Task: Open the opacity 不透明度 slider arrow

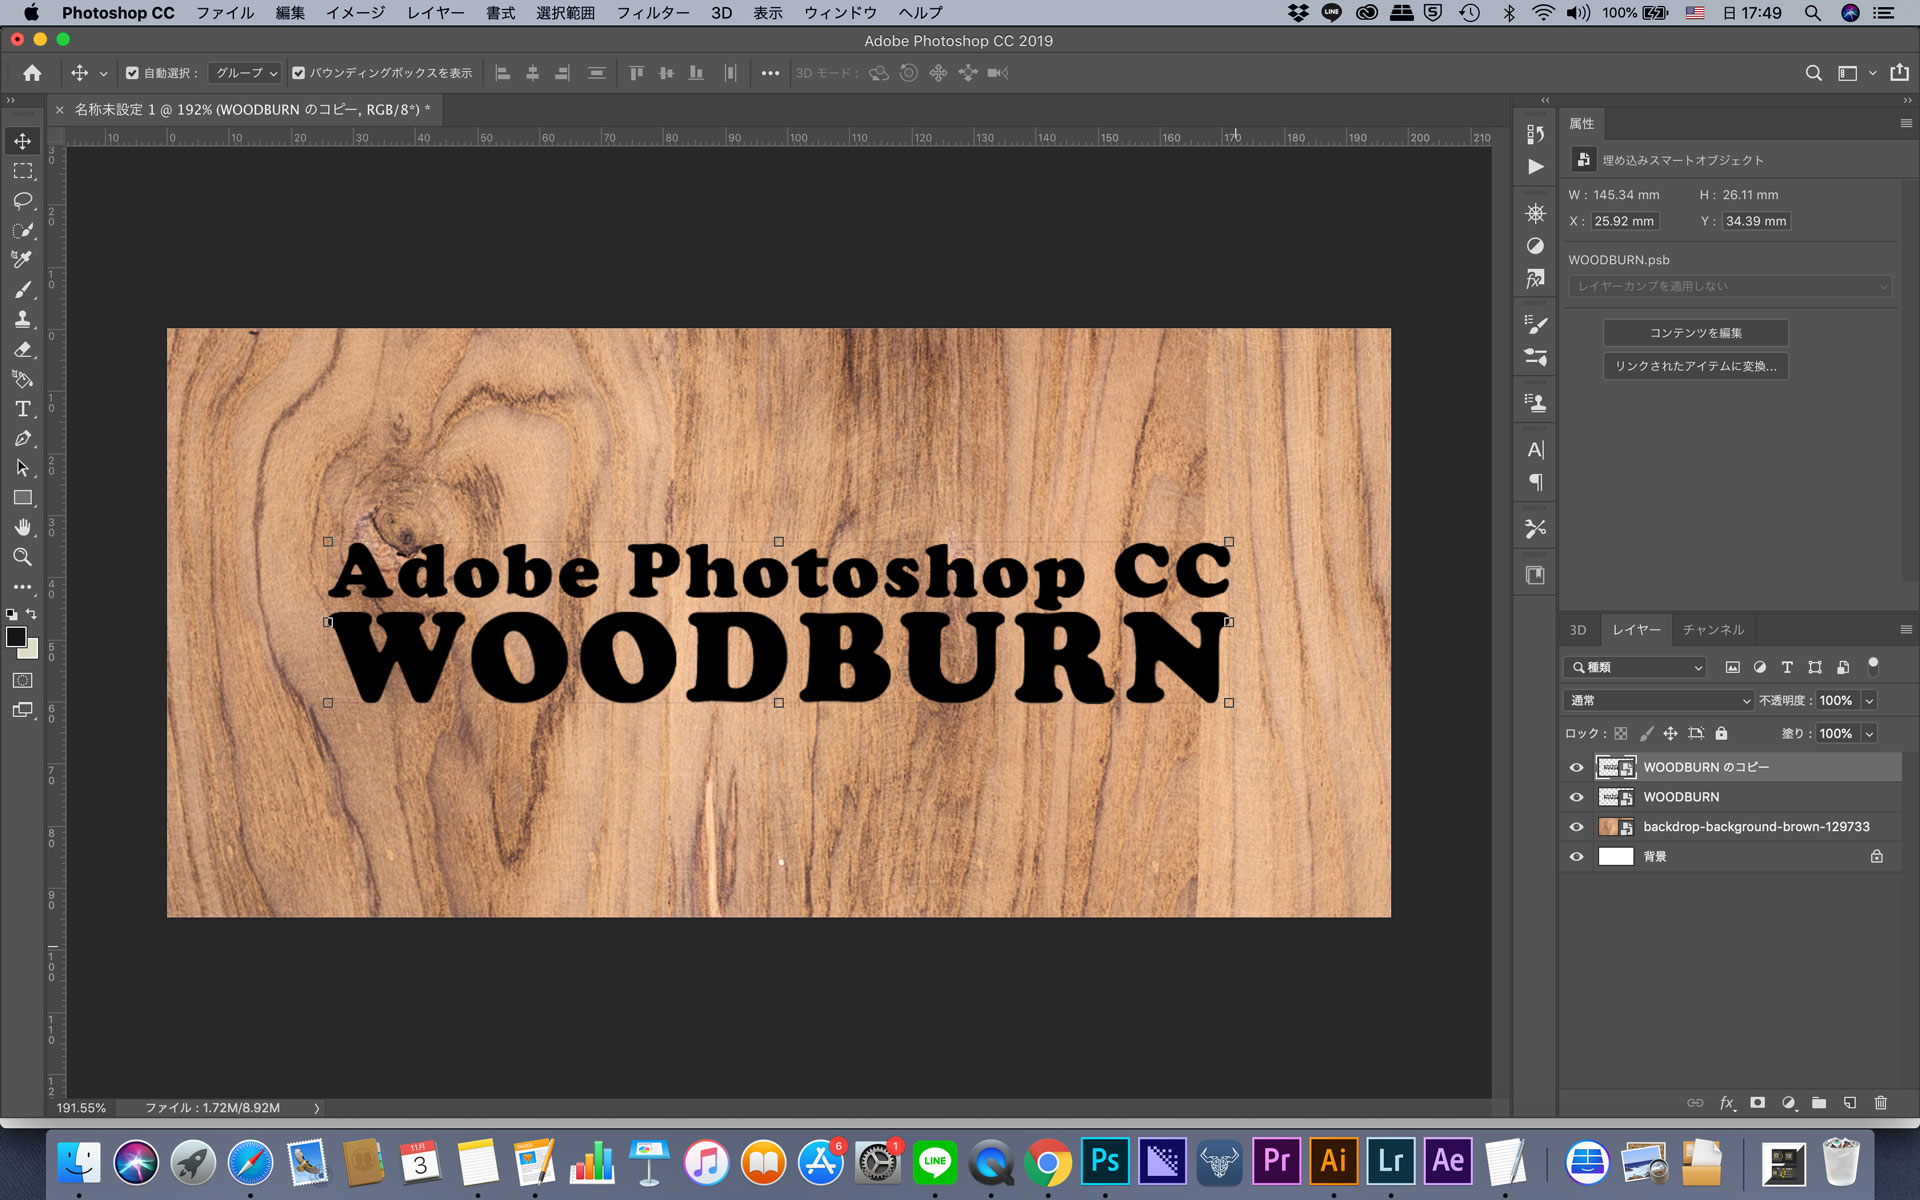Action: [x=1868, y=701]
